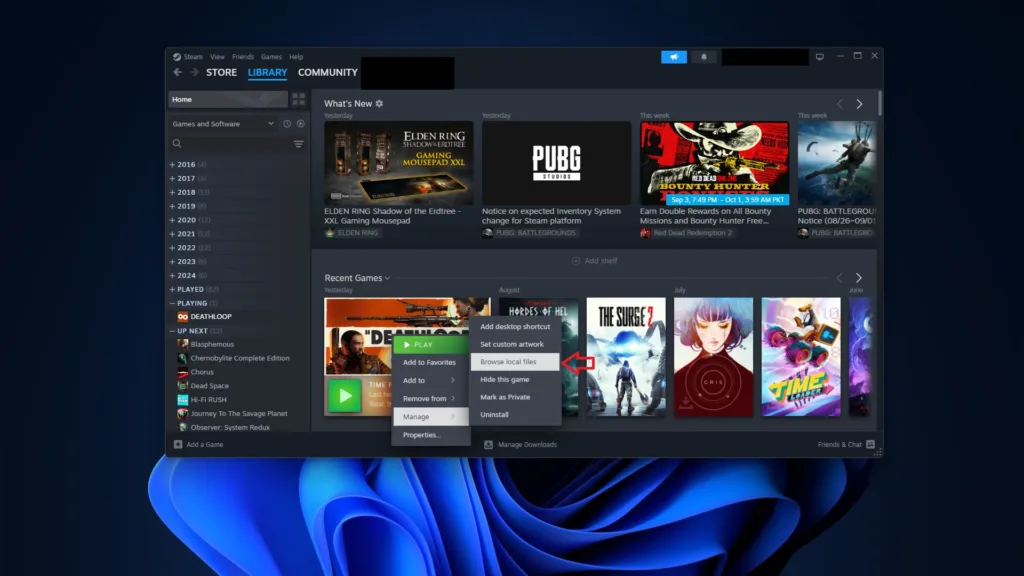
Task: Select Add desktop shortcut
Action: pos(515,327)
